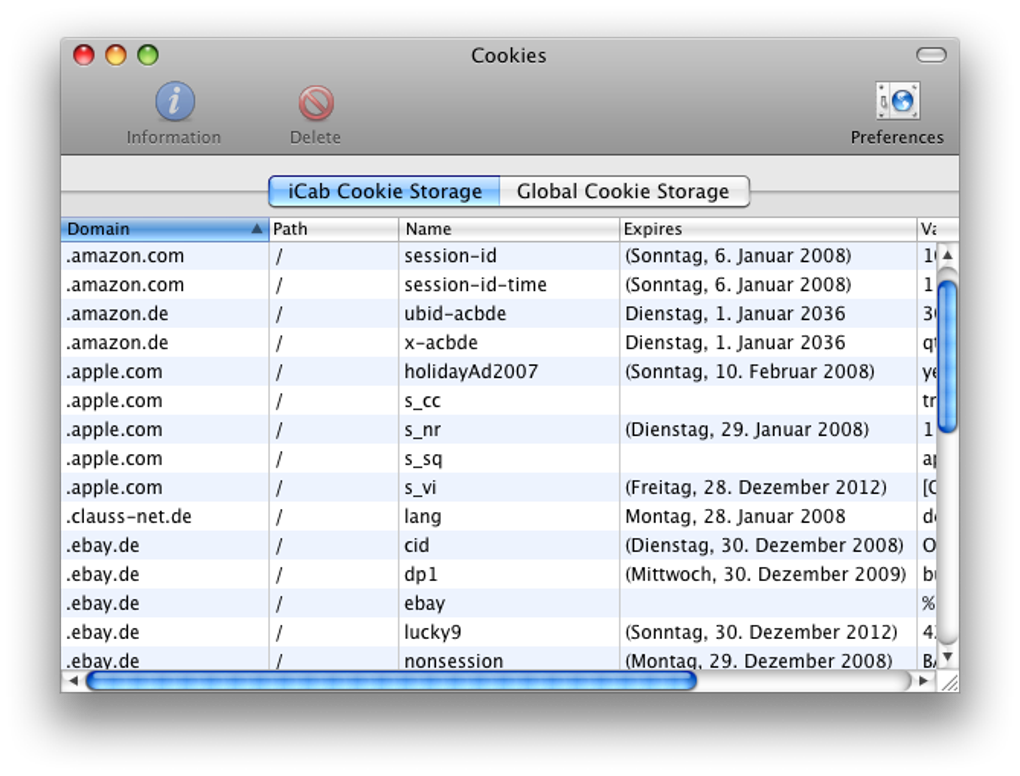This screenshot has height=776, width=1020.
Task: Click '(Sonntag, 30. Dezember 2012)' expiry cell
Action: pyautogui.click(x=768, y=632)
